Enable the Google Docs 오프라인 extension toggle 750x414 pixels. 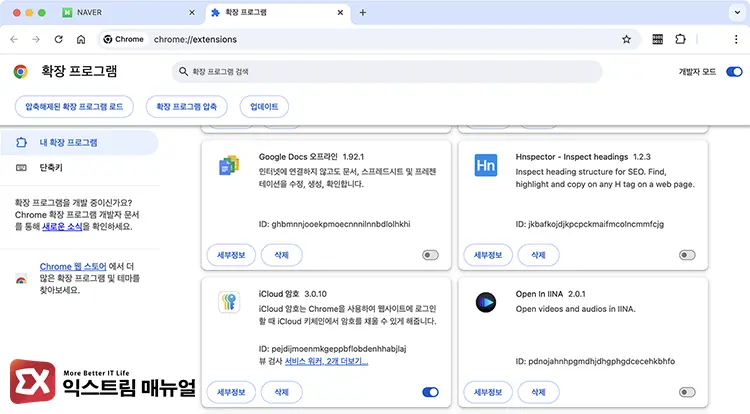[430, 255]
